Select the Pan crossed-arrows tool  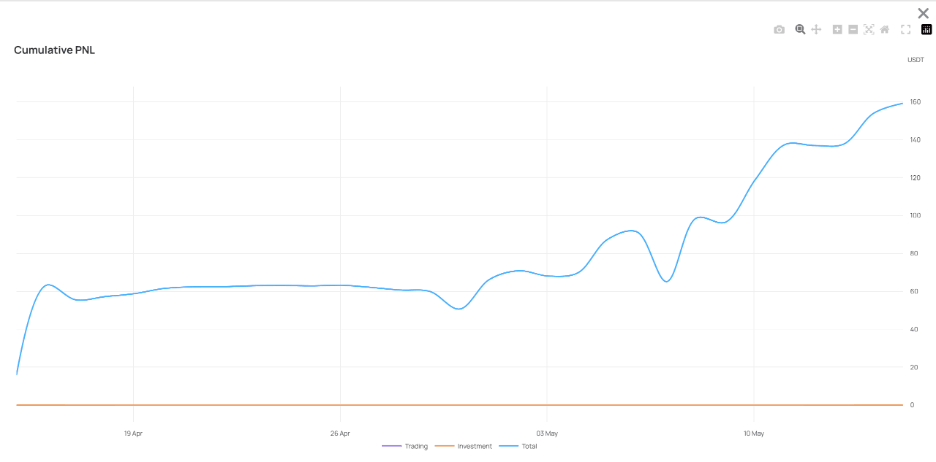816,29
